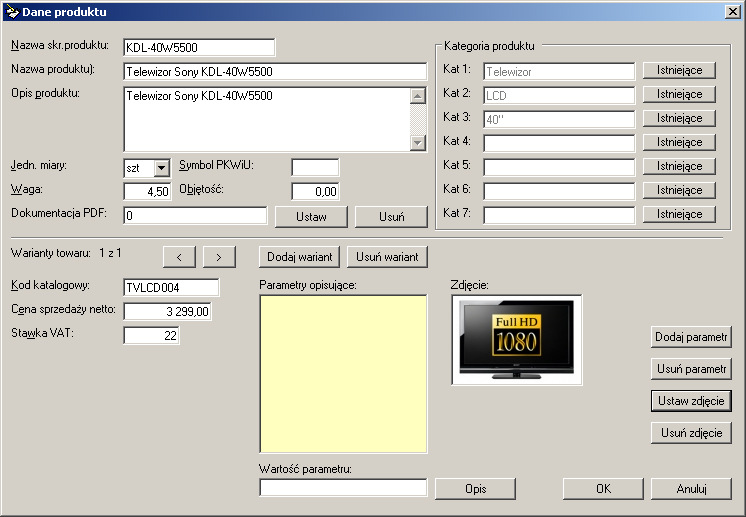The width and height of the screenshot is (746, 517).
Task: Click the Usuń zdjęcie button
Action: 691,433
